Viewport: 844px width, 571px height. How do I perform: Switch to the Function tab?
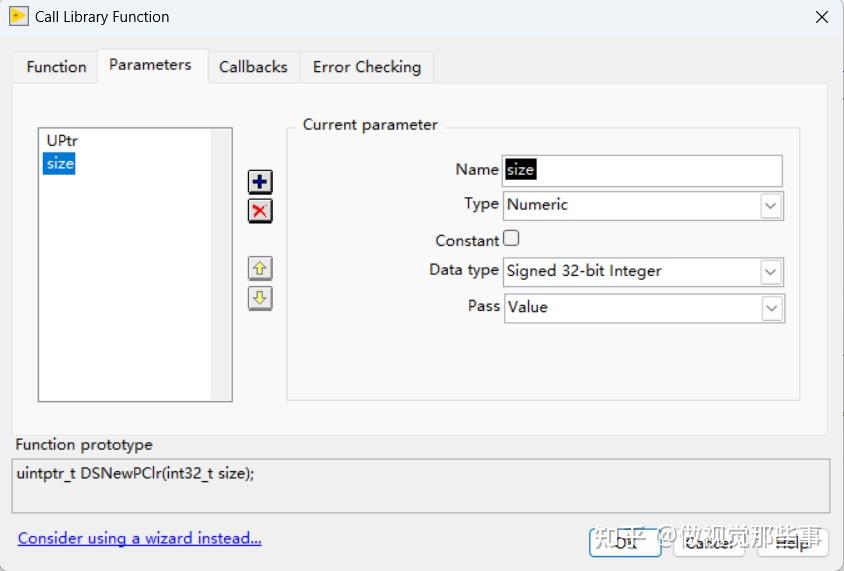[x=56, y=67]
